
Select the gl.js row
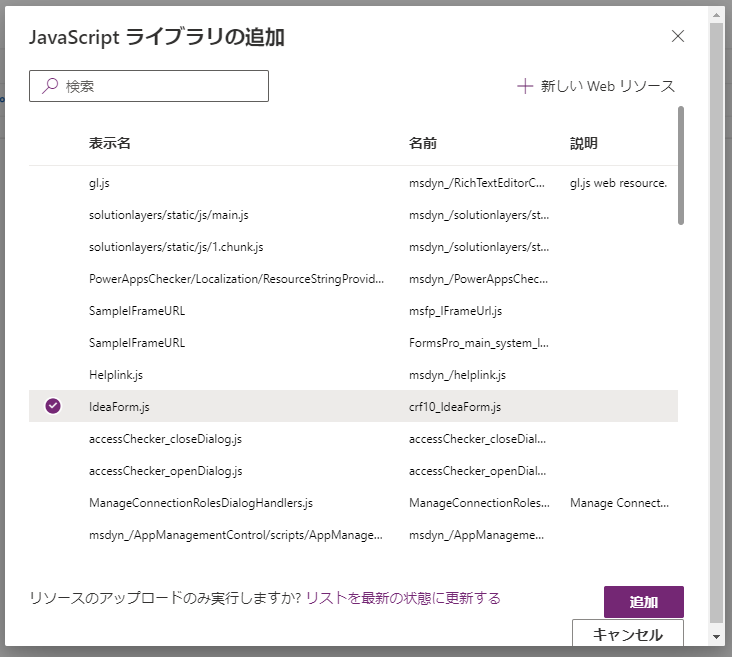point(353,183)
